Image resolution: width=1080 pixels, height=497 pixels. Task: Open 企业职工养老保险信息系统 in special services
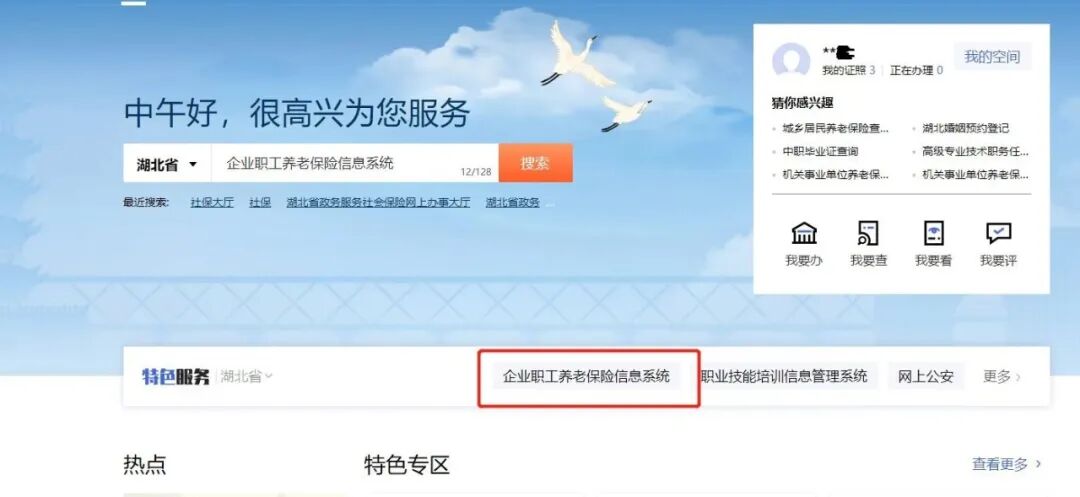click(586, 377)
